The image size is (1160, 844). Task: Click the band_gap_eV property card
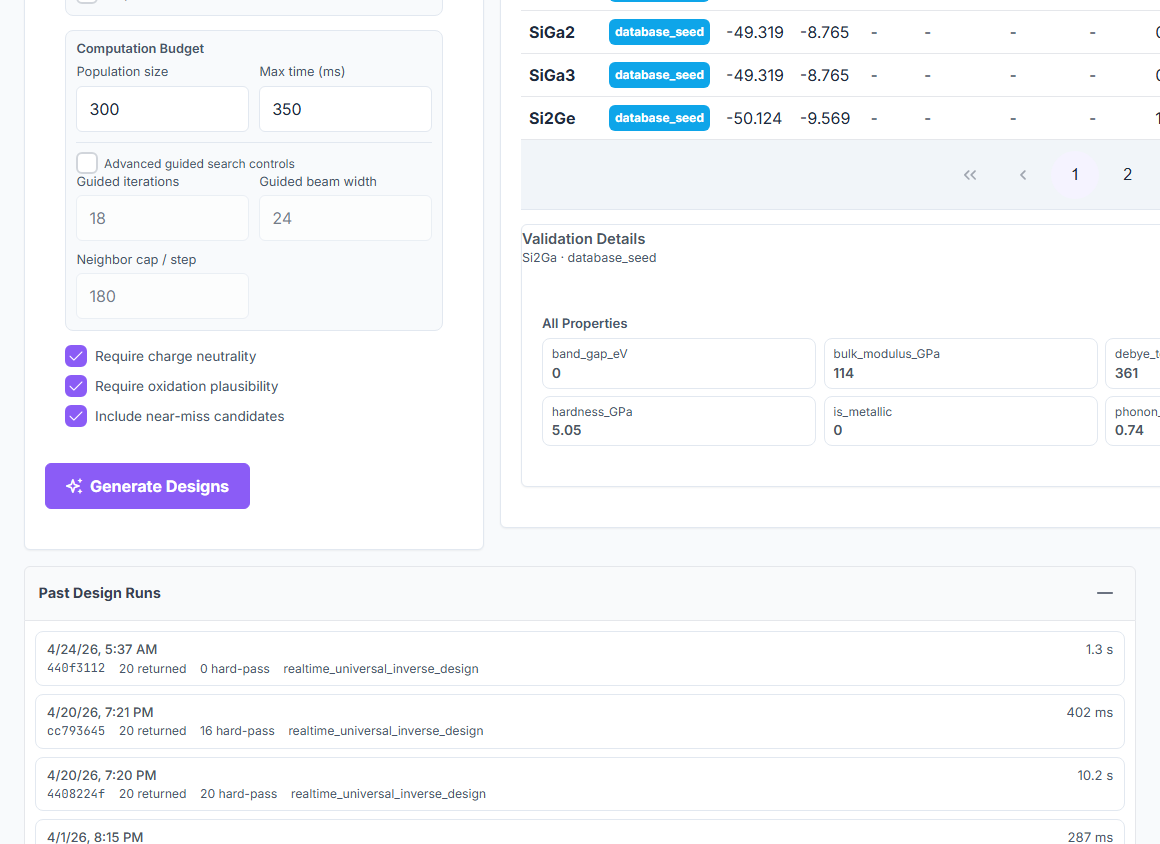(x=678, y=363)
